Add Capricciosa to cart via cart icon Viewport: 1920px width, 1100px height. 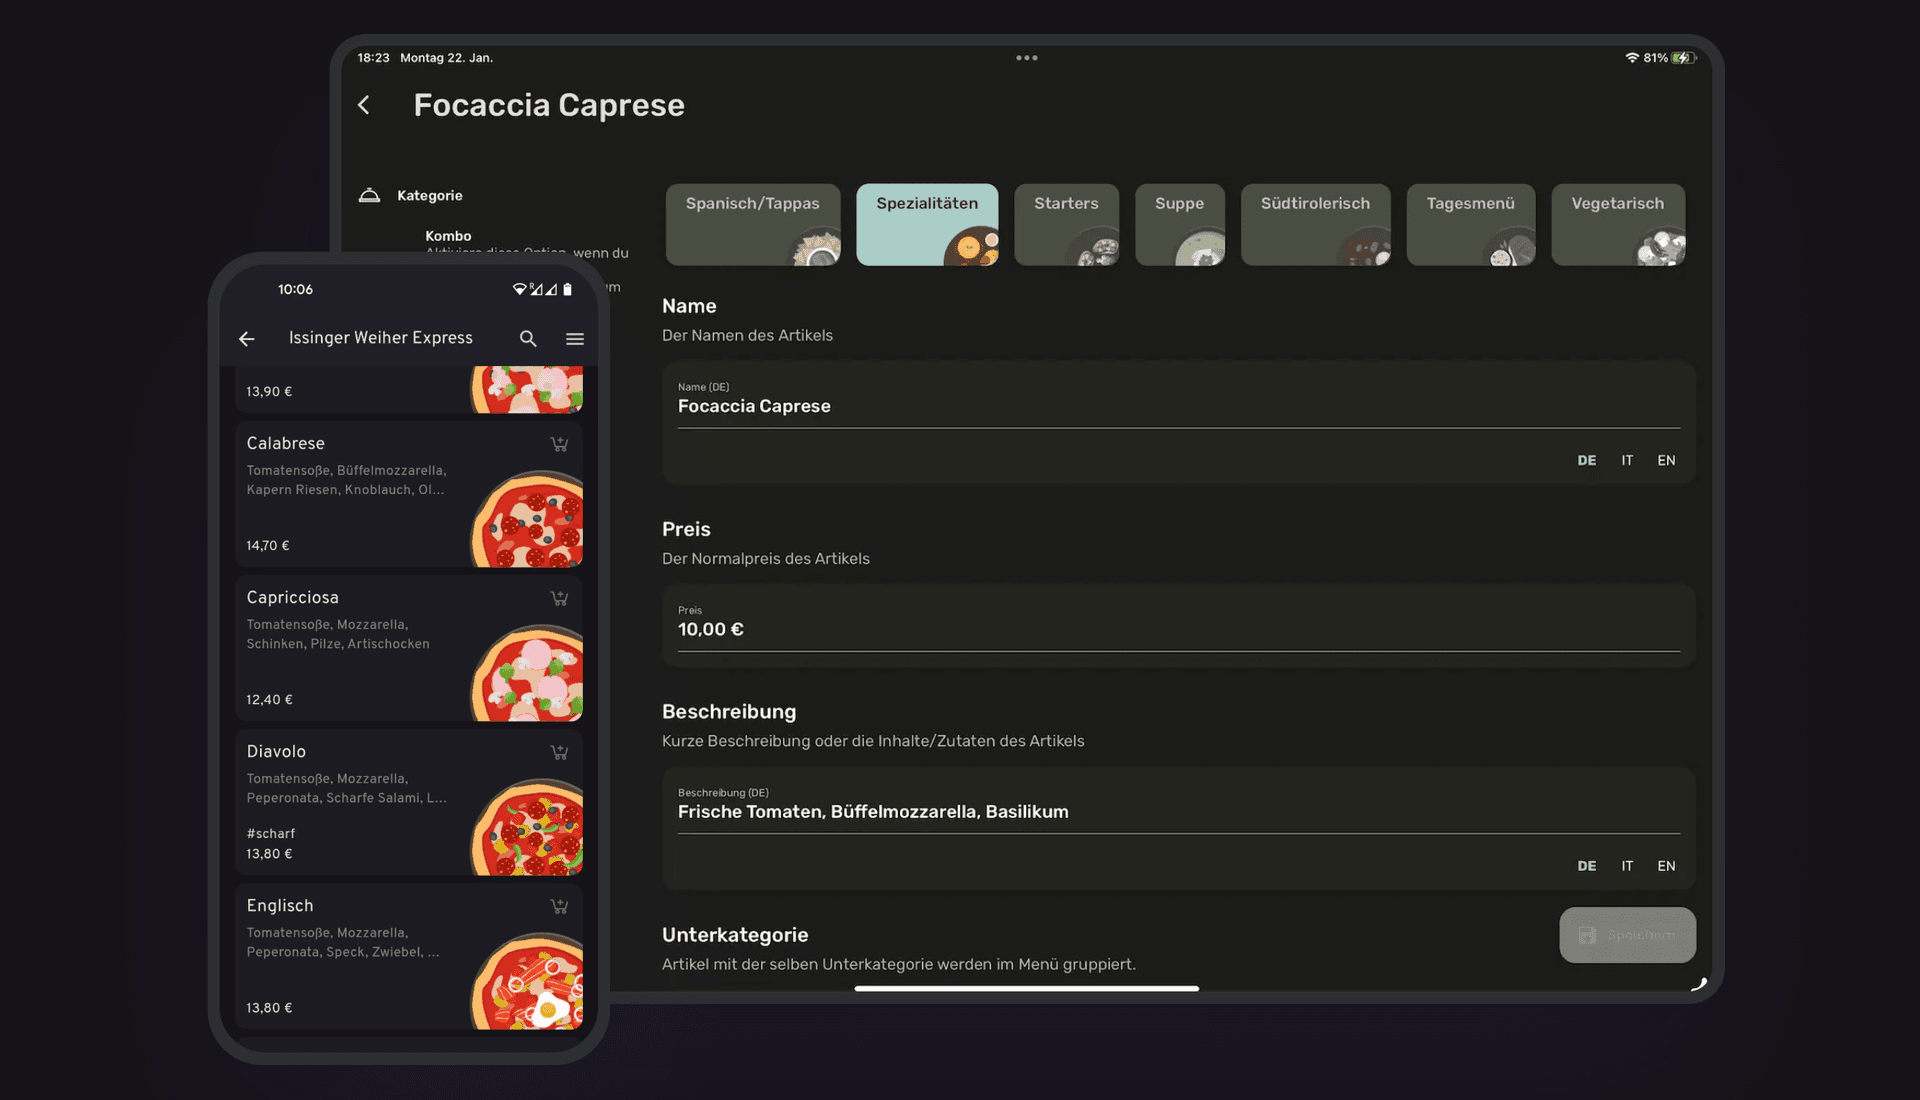coord(559,598)
